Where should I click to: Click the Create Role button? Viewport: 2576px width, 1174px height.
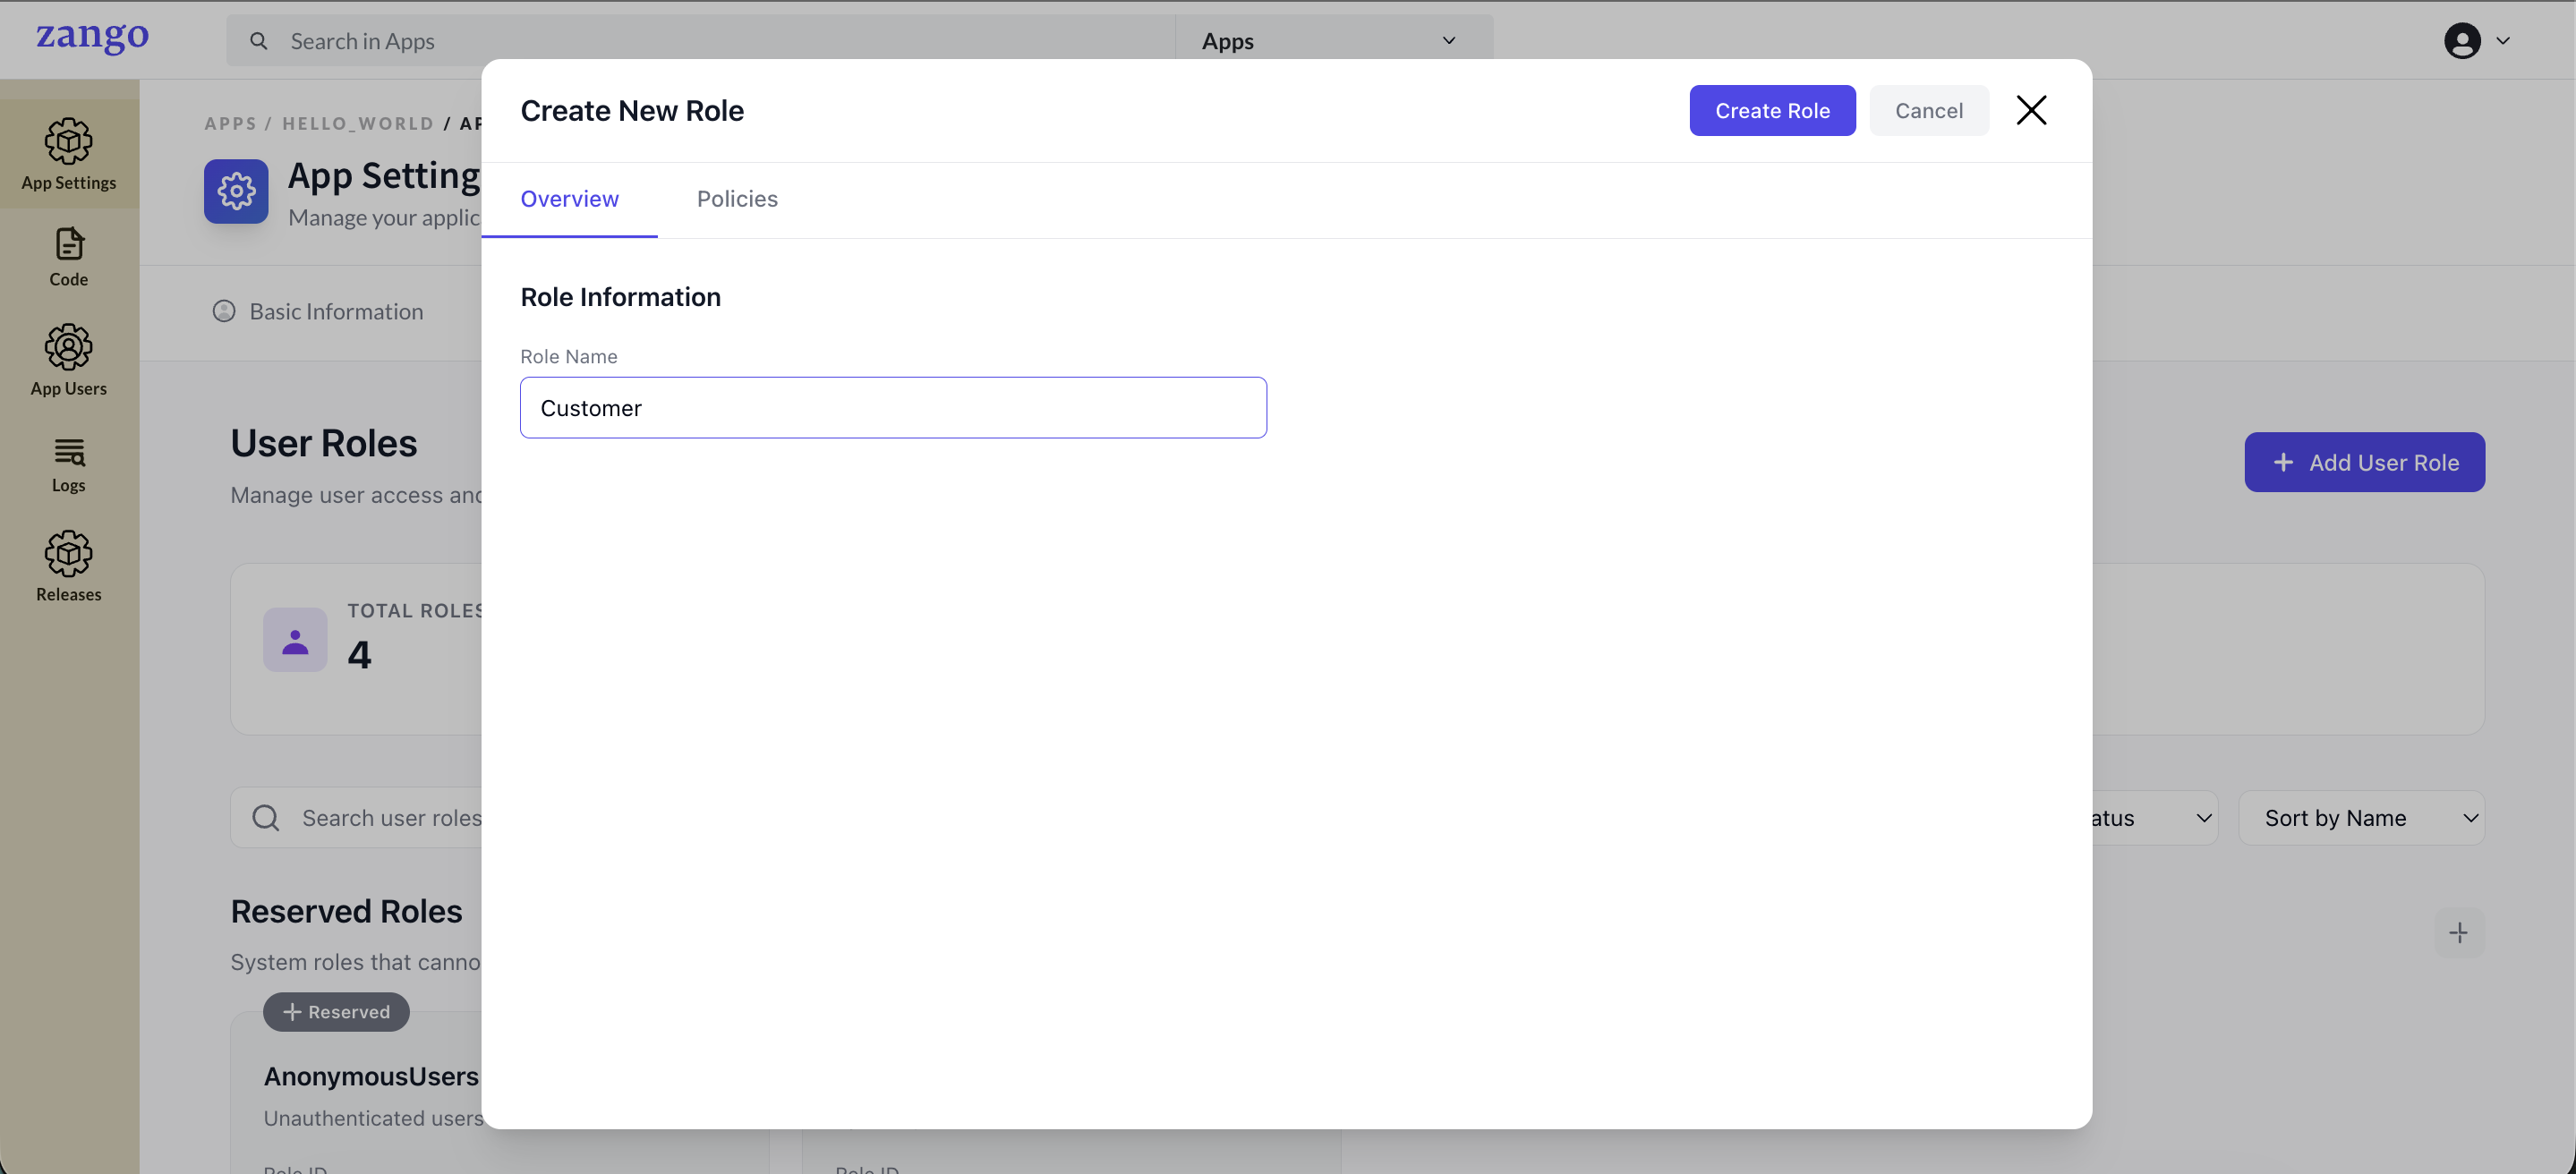1772,110
